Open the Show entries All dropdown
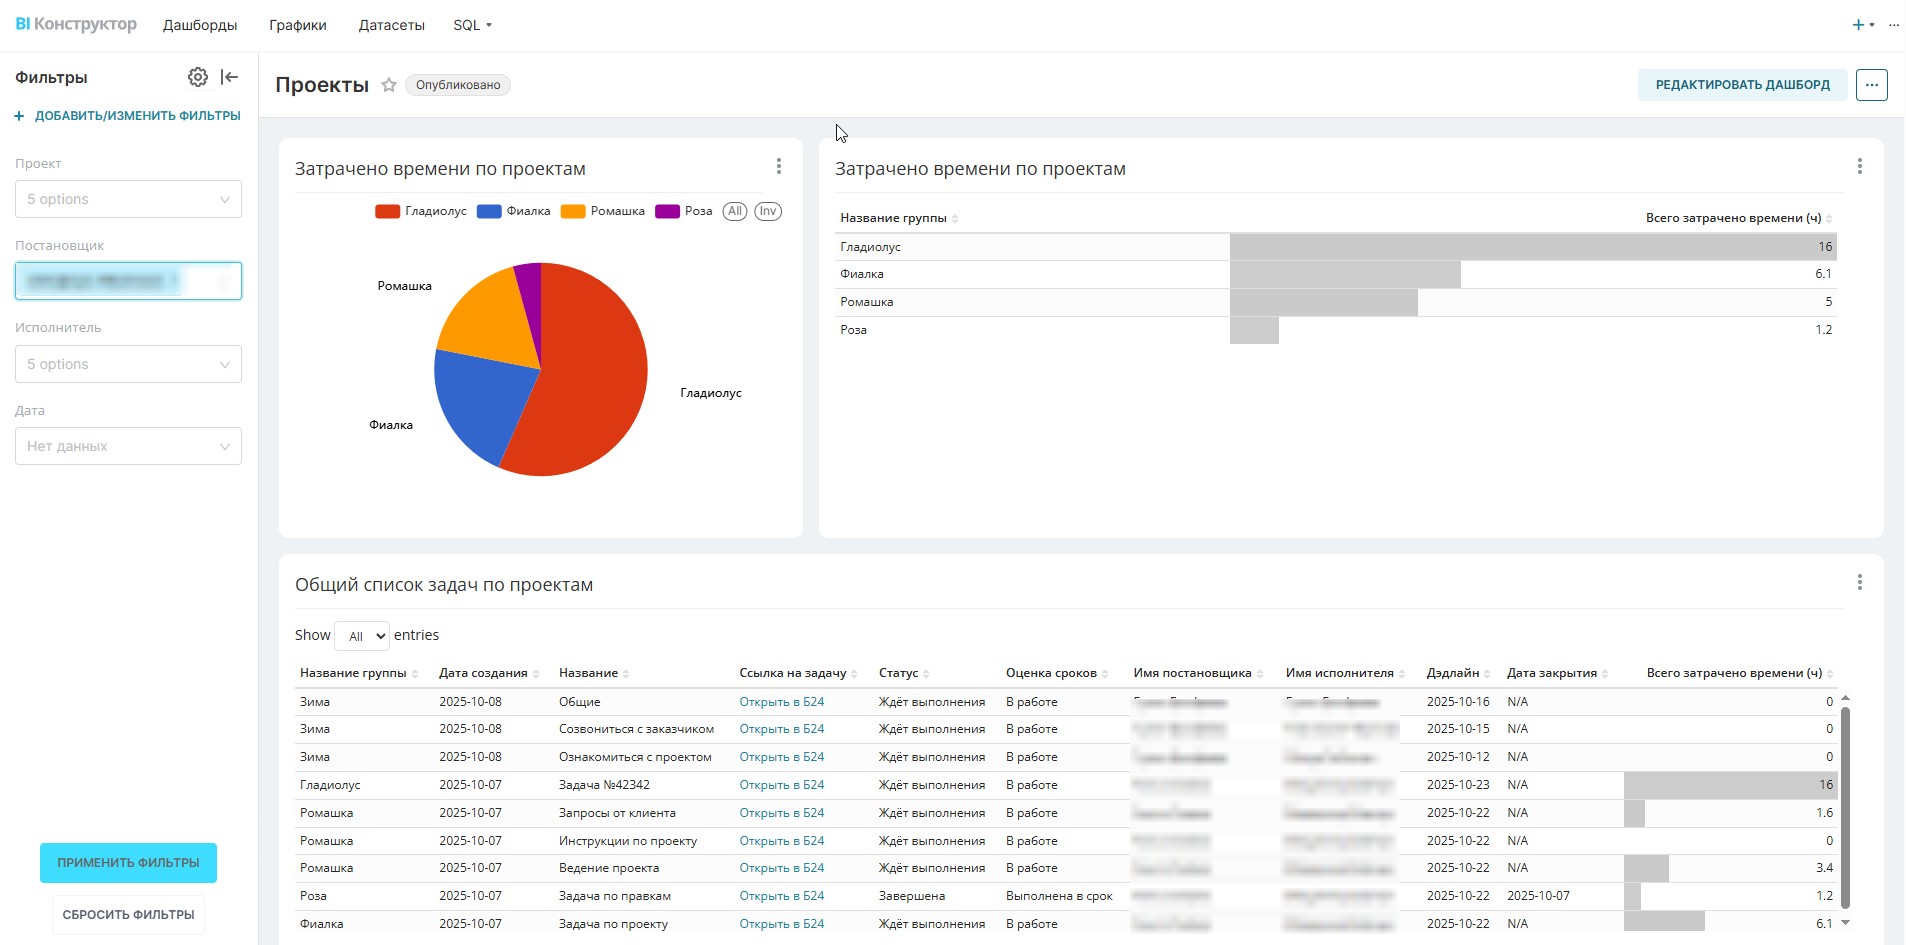Image resolution: width=1906 pixels, height=945 pixels. pos(362,636)
